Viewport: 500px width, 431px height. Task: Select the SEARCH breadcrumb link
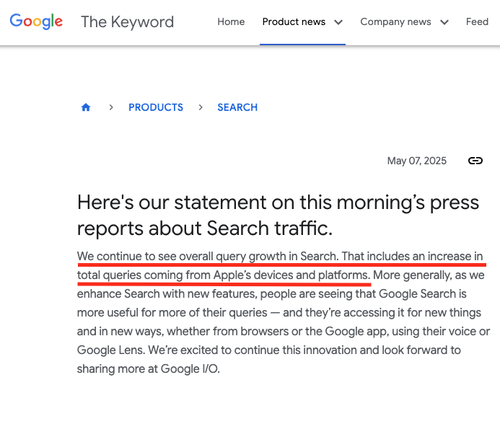(x=237, y=107)
